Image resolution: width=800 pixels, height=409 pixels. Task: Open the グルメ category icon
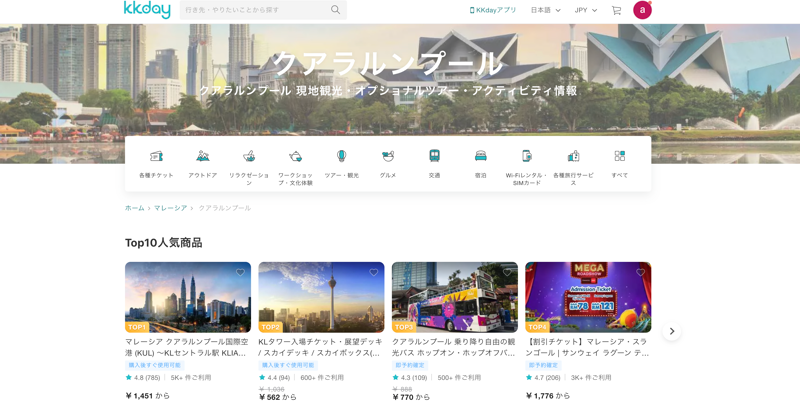click(388, 157)
